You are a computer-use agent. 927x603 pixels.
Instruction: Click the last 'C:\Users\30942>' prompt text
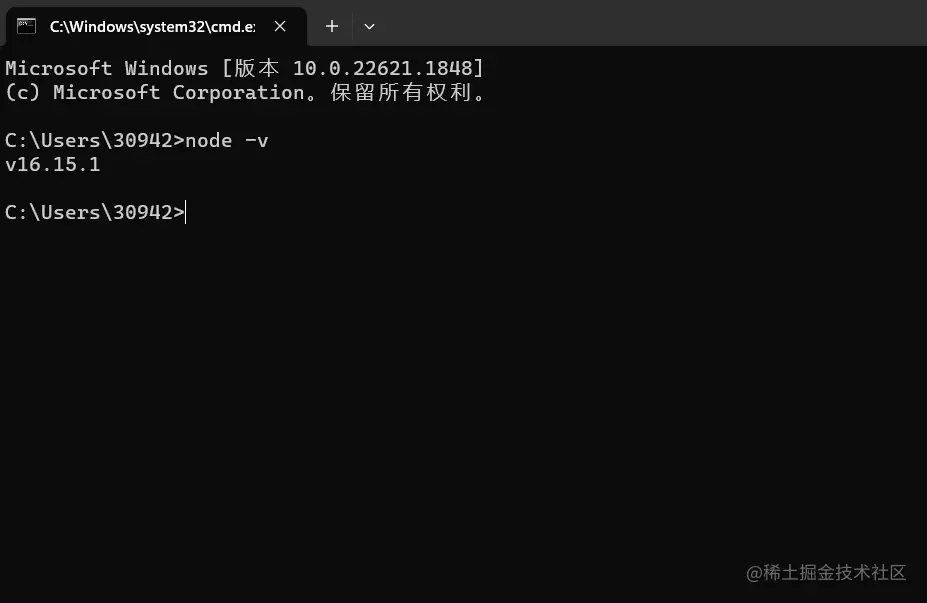pos(94,212)
